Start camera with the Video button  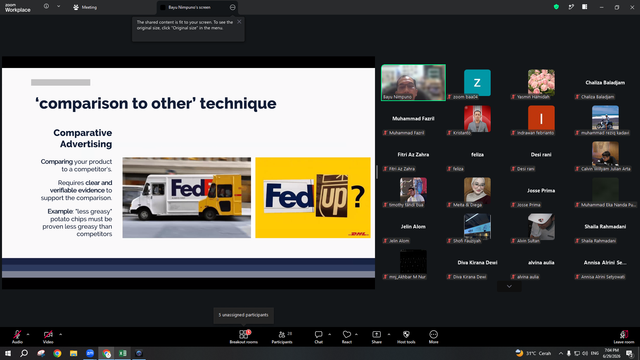48,337
